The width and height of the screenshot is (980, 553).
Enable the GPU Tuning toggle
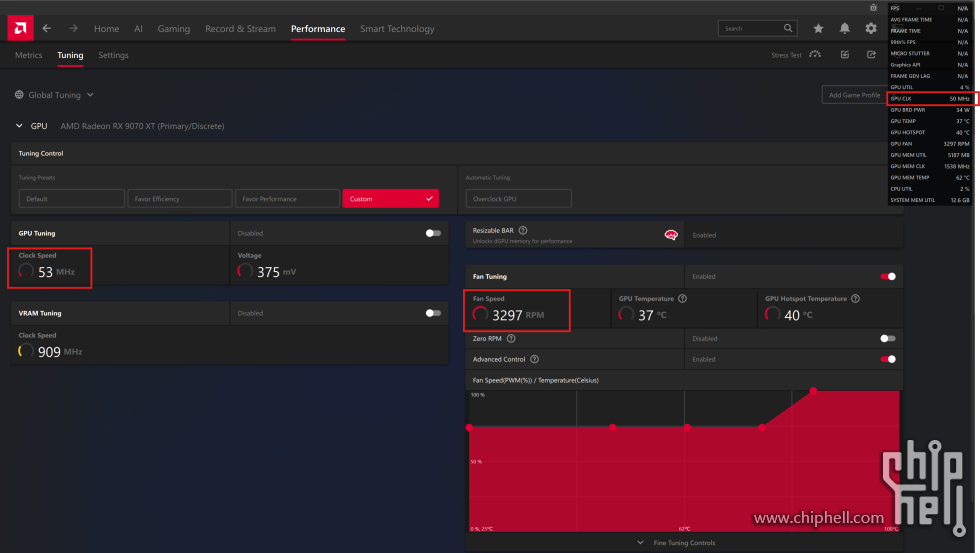(433, 233)
